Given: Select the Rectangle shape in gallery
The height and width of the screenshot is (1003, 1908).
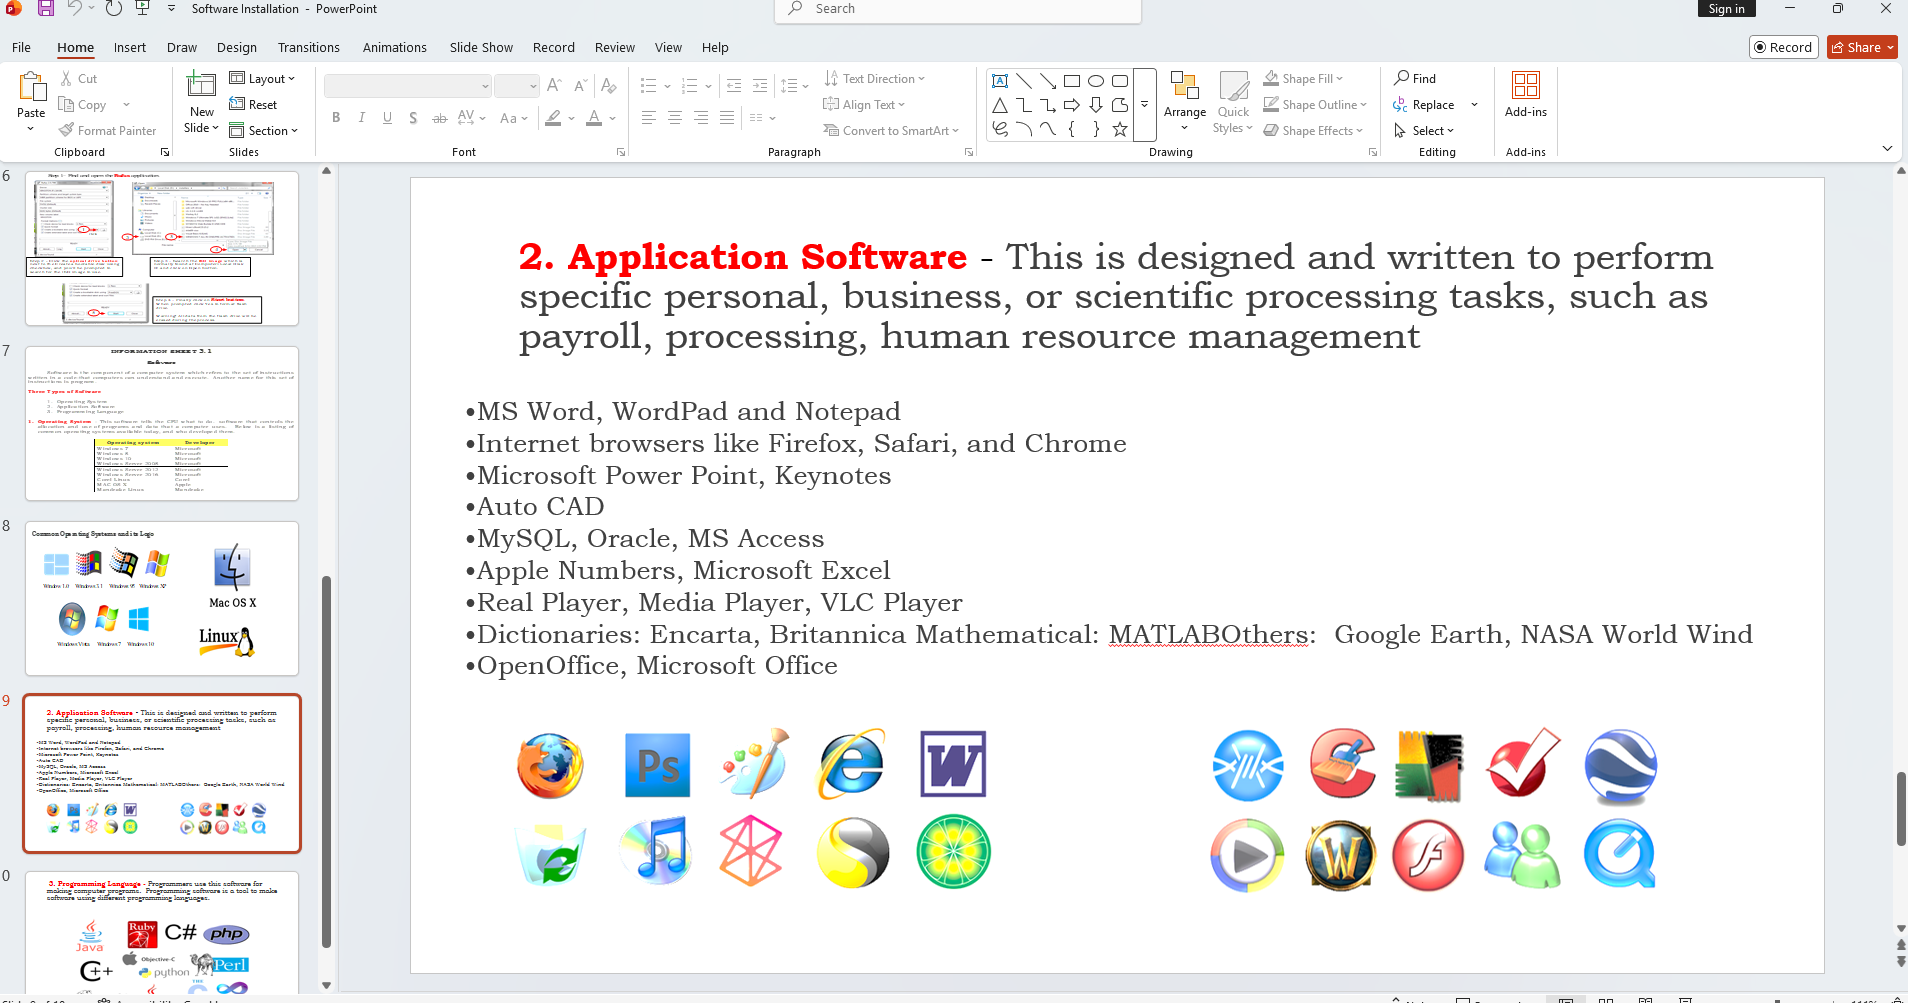Looking at the screenshot, I should [1072, 81].
